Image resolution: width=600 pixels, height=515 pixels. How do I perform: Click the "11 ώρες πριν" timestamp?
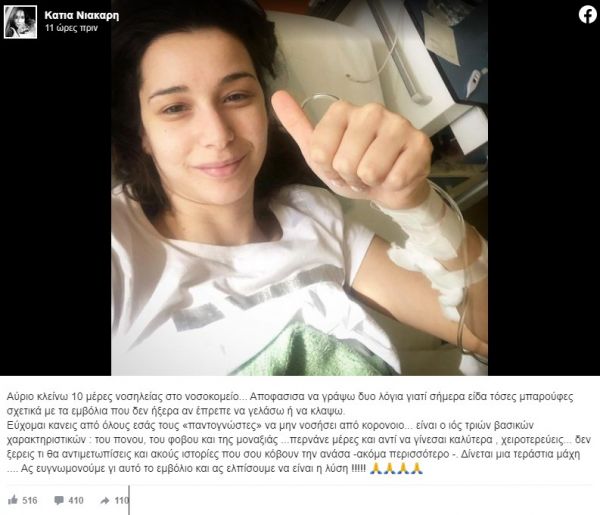(x=71, y=28)
